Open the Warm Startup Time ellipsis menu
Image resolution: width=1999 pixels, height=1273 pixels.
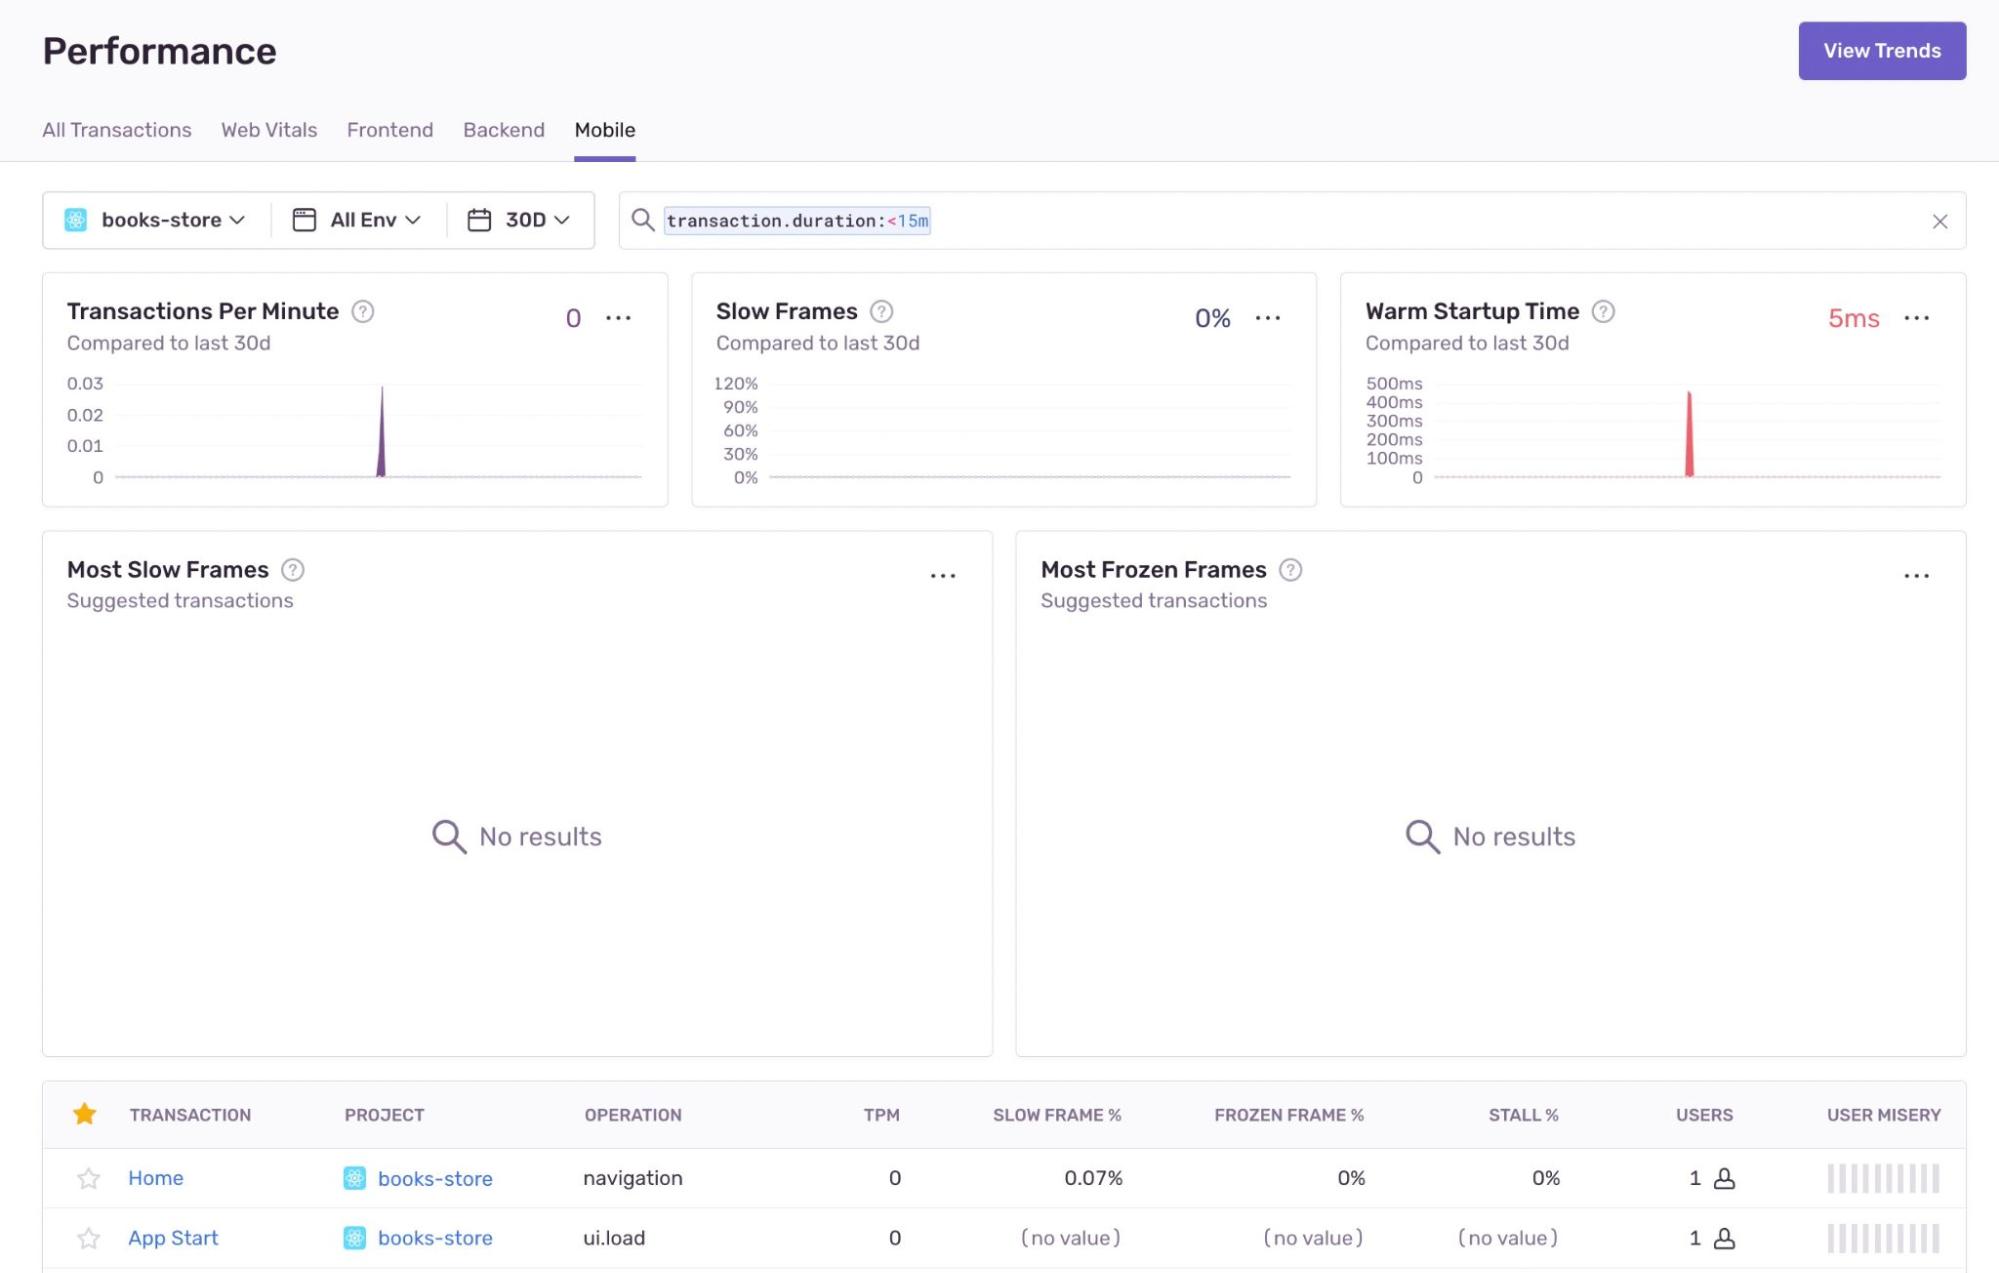coord(1917,318)
